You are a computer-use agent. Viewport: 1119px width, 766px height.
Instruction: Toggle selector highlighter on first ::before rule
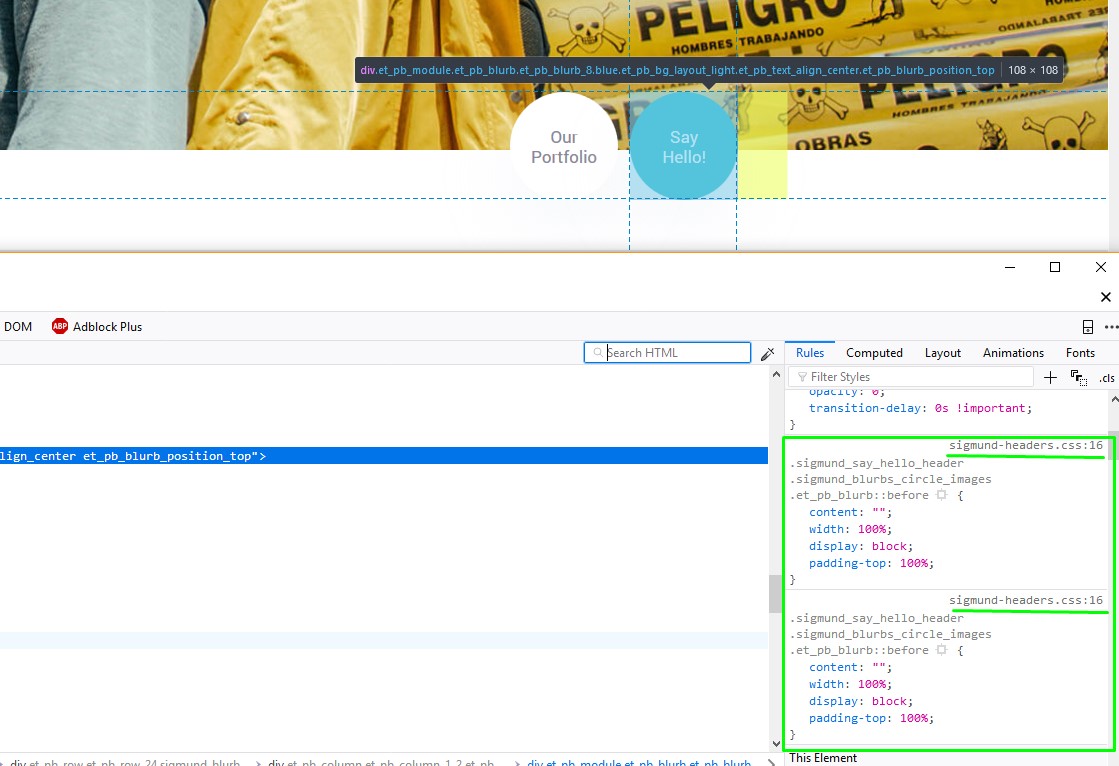(x=940, y=495)
